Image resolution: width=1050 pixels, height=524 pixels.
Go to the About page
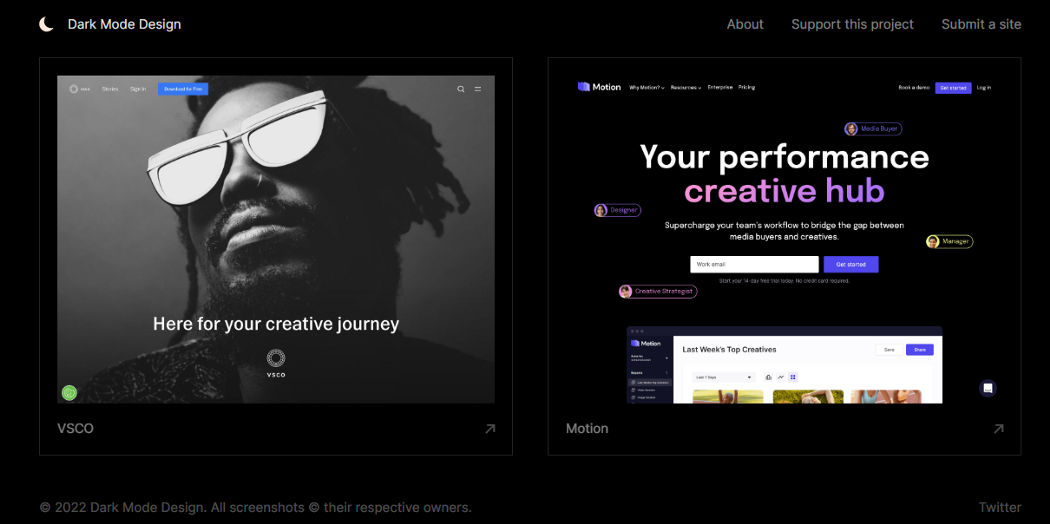[x=745, y=24]
